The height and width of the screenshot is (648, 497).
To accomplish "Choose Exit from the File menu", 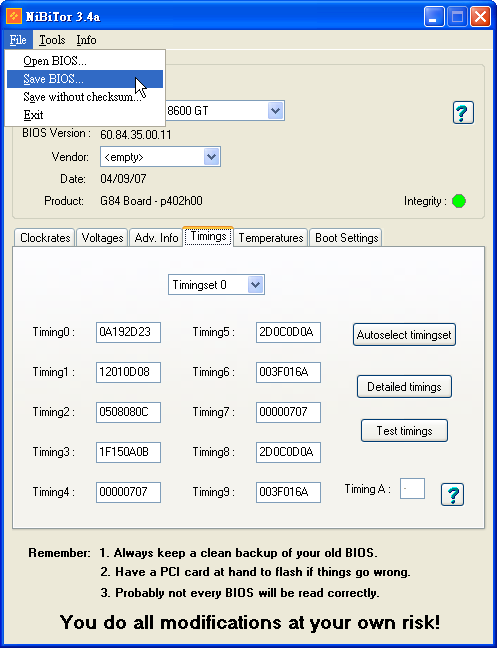I will point(85,115).
